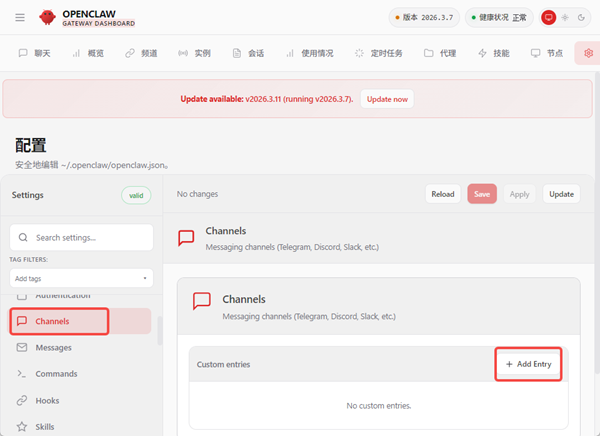Click the Hooks link icon
This screenshot has height=436, width=600.
[22, 400]
